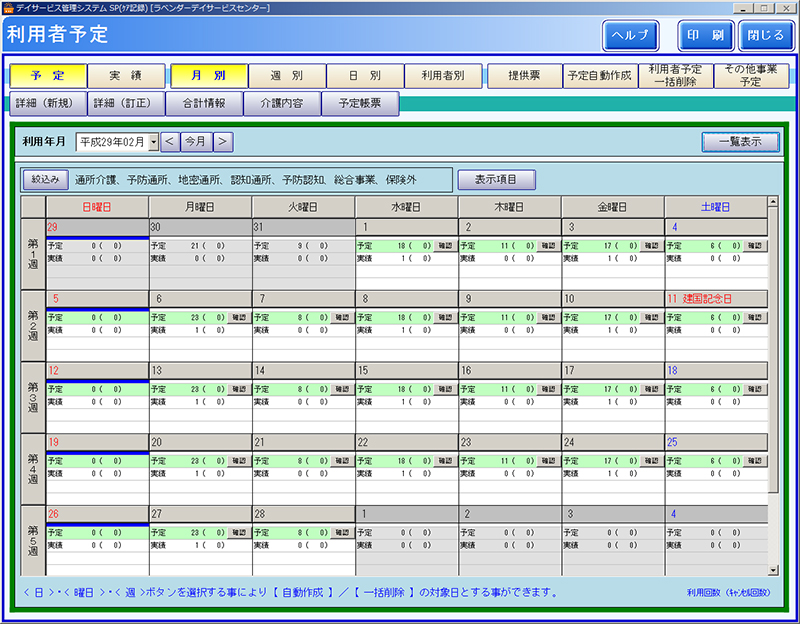Open the 利用者別 view tab

click(444, 76)
